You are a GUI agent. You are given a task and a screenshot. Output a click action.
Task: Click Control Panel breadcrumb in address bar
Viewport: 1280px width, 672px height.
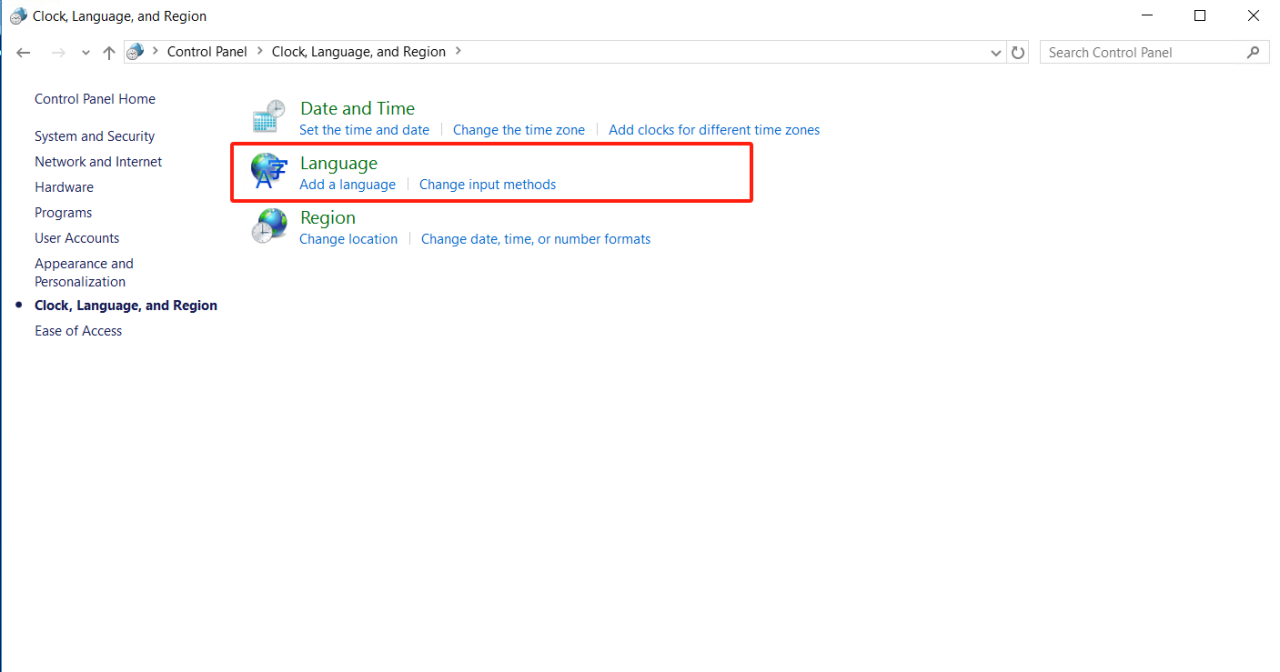(x=207, y=52)
